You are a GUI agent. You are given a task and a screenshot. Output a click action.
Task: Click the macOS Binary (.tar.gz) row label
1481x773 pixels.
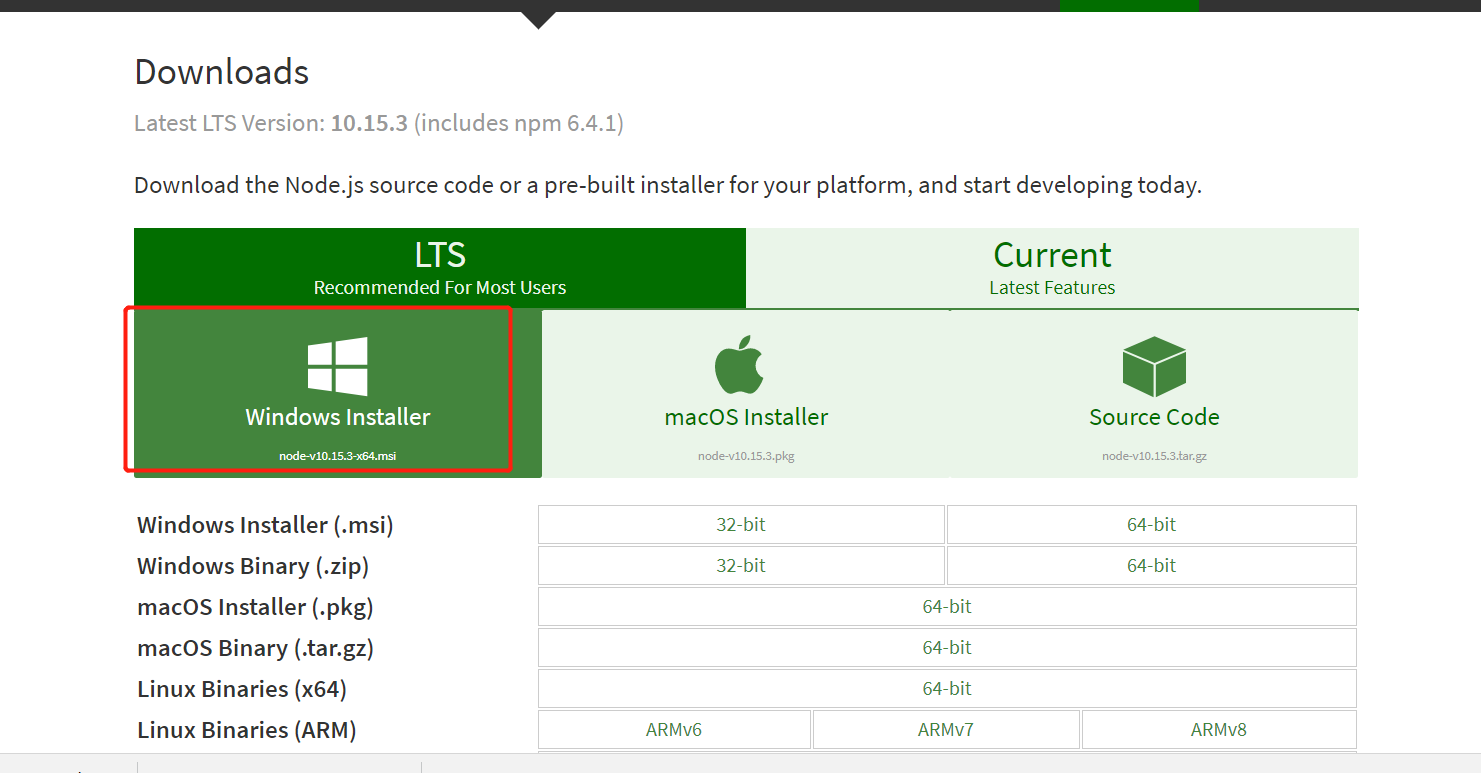pos(255,648)
